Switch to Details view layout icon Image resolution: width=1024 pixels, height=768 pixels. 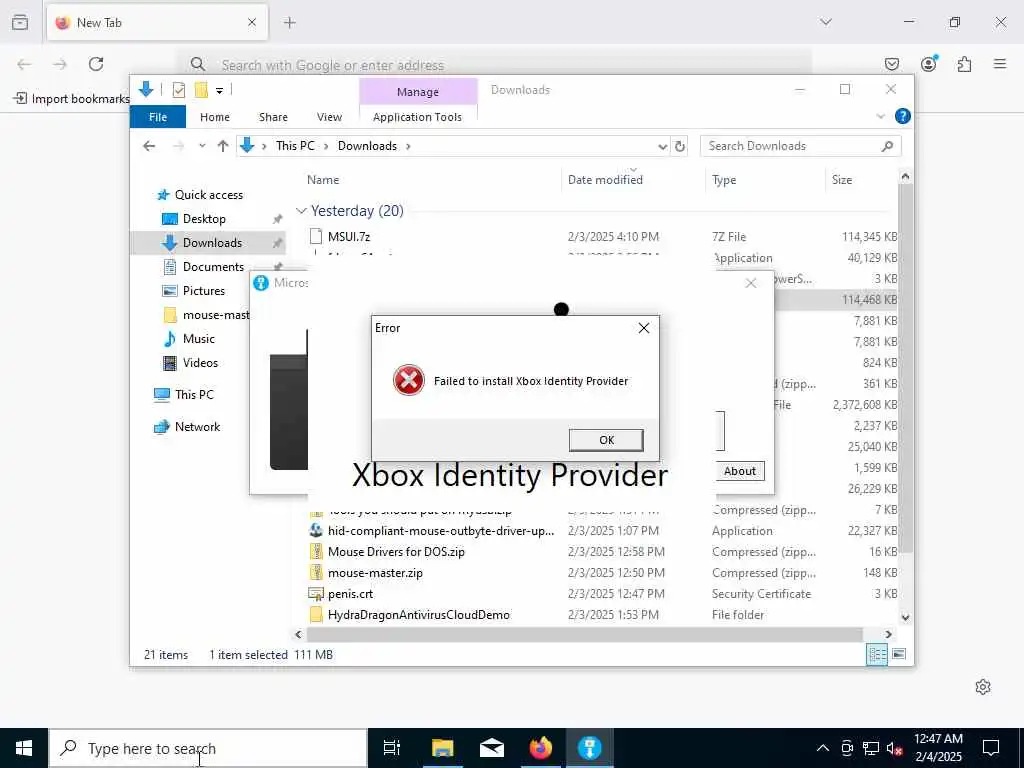[x=877, y=654]
